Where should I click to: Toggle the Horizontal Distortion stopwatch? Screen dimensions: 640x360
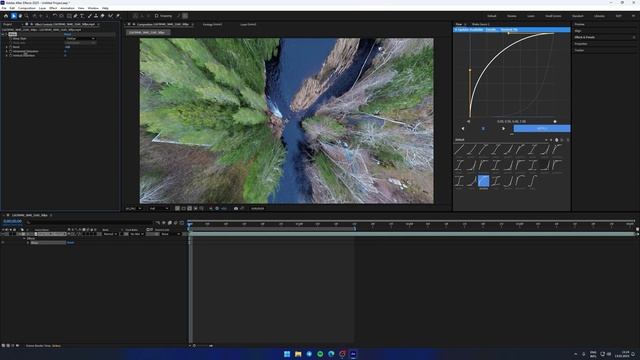(x=11, y=51)
